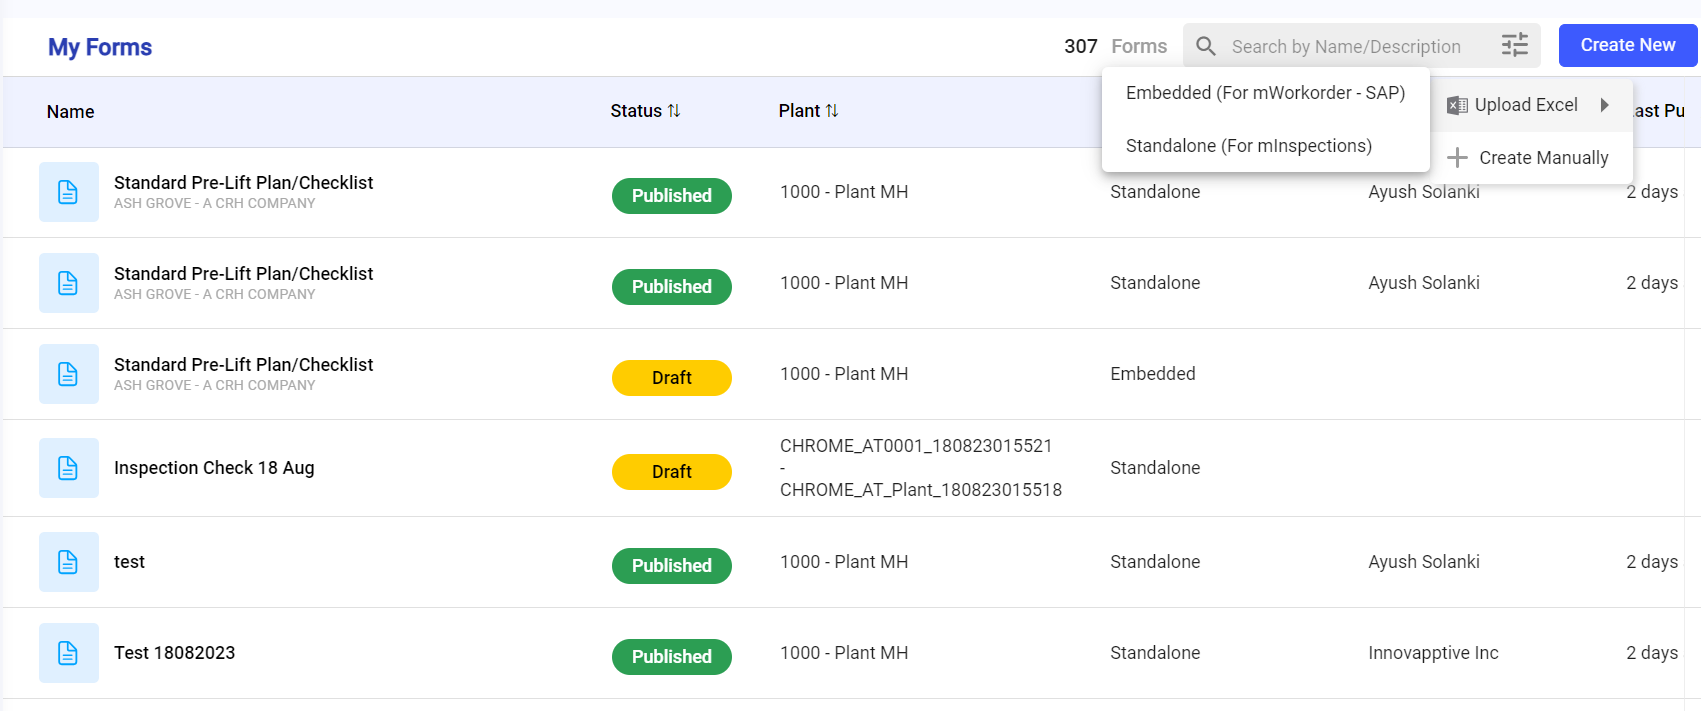Click the Name column header

70,112
